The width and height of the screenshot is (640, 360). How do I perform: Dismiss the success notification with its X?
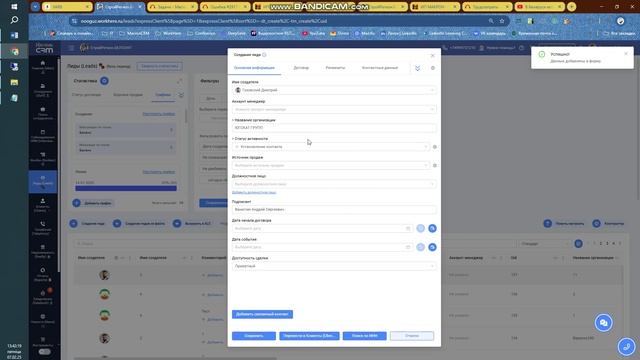[x=626, y=54]
